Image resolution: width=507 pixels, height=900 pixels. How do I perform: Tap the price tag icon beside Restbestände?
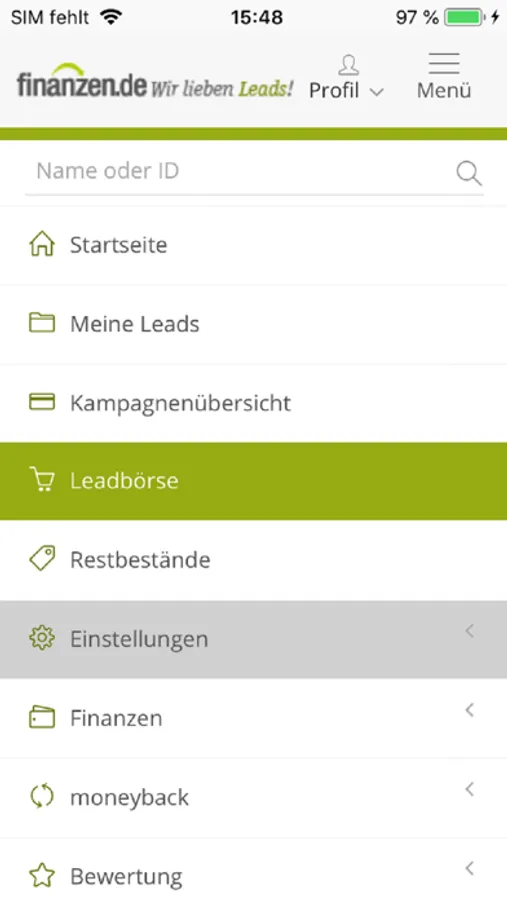[x=42, y=558]
